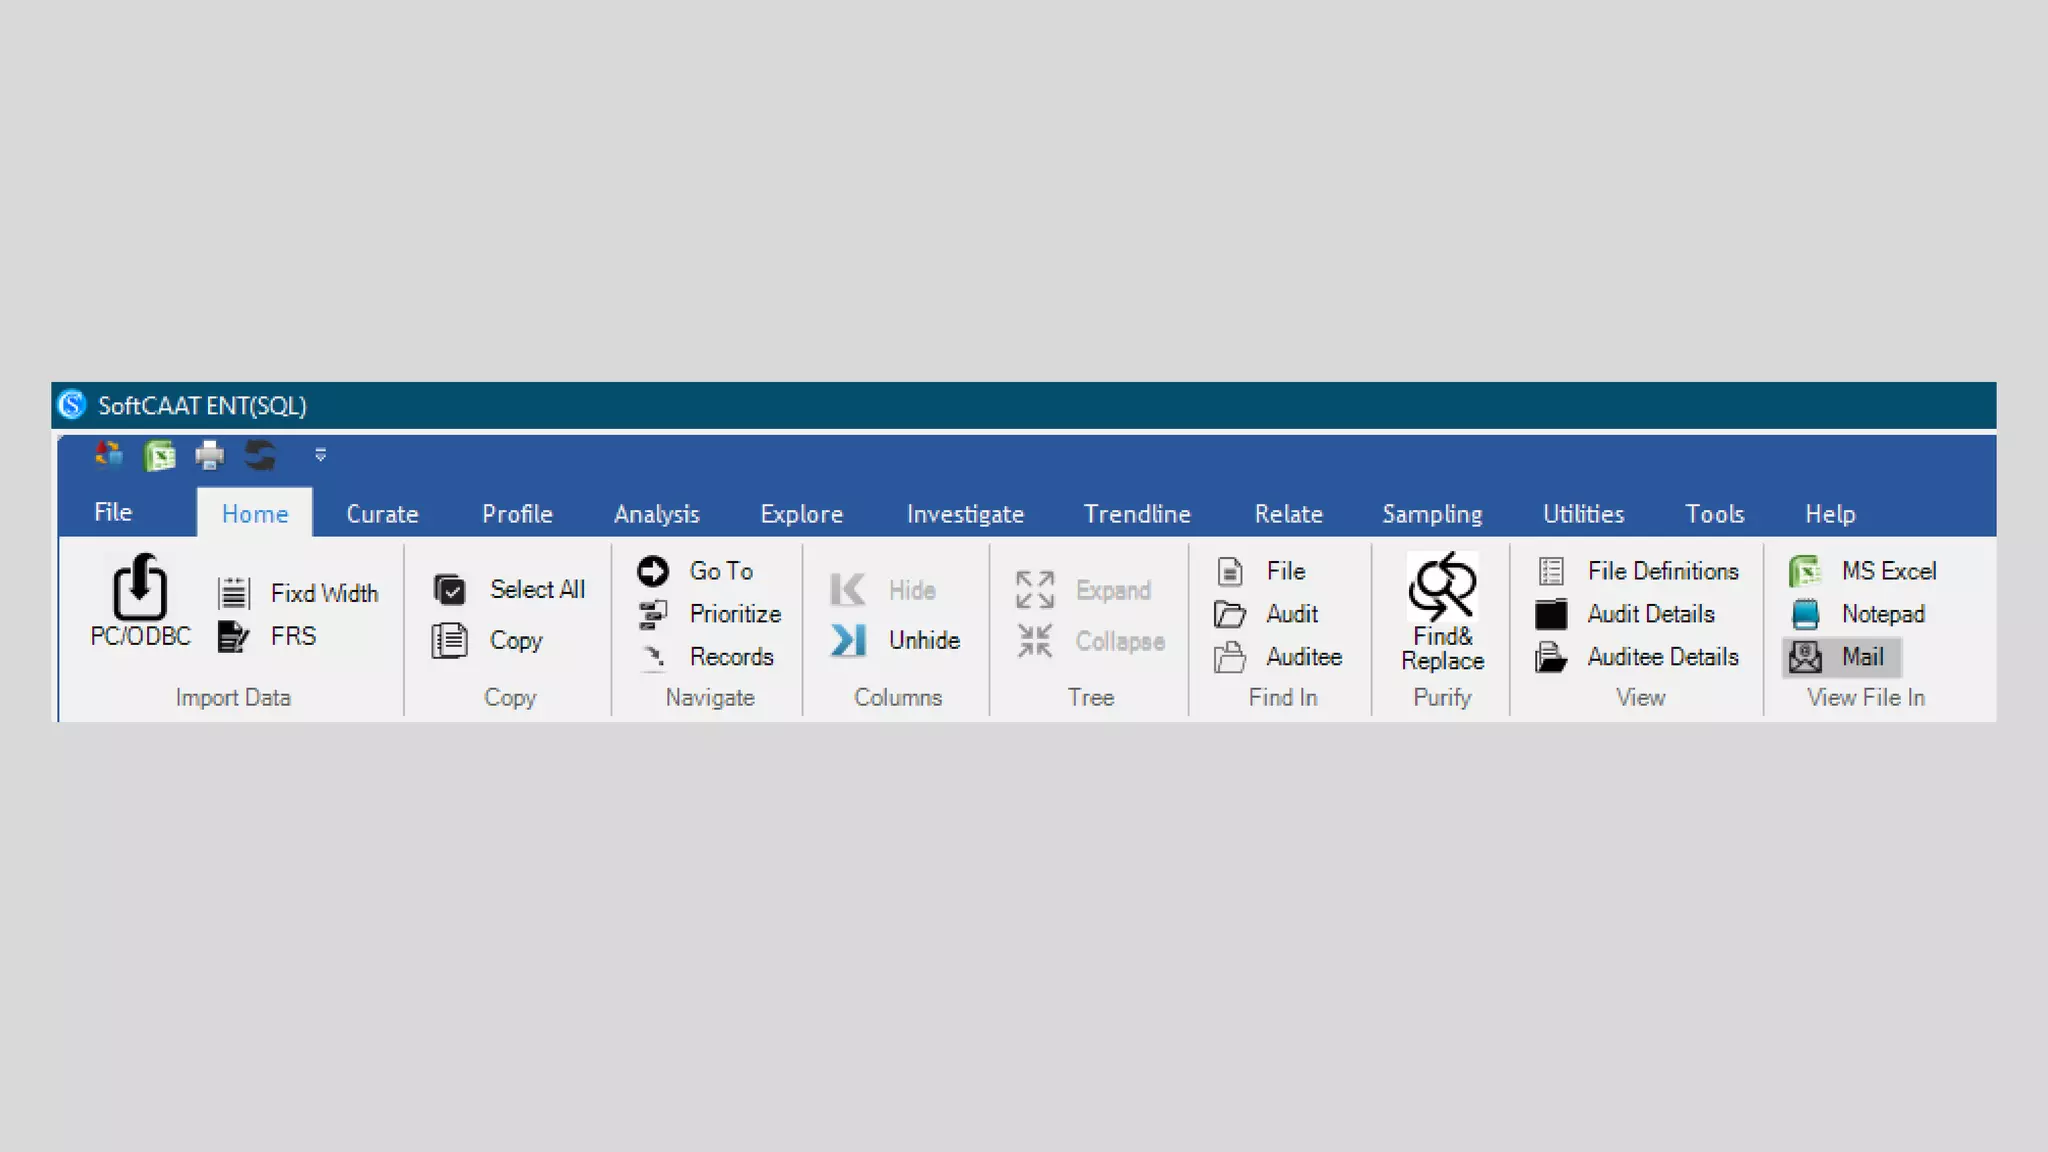Click the Prioritize navigate button

711,614
